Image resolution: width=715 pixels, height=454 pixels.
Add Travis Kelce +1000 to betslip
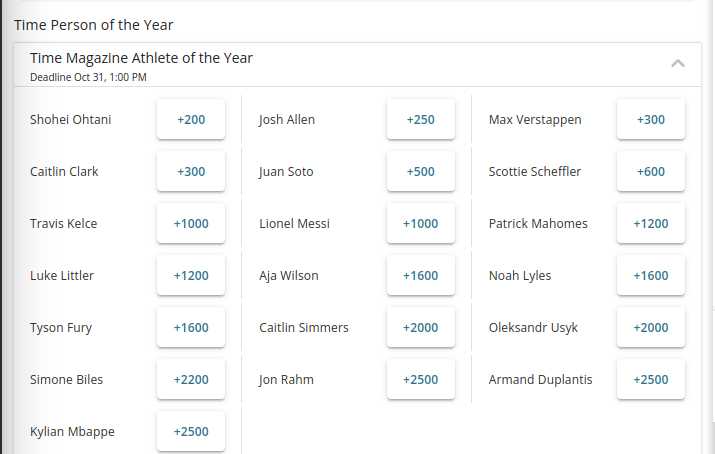191,224
